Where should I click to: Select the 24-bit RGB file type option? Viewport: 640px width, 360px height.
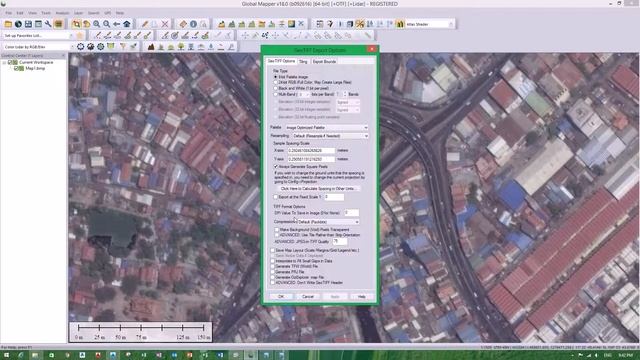(x=276, y=82)
